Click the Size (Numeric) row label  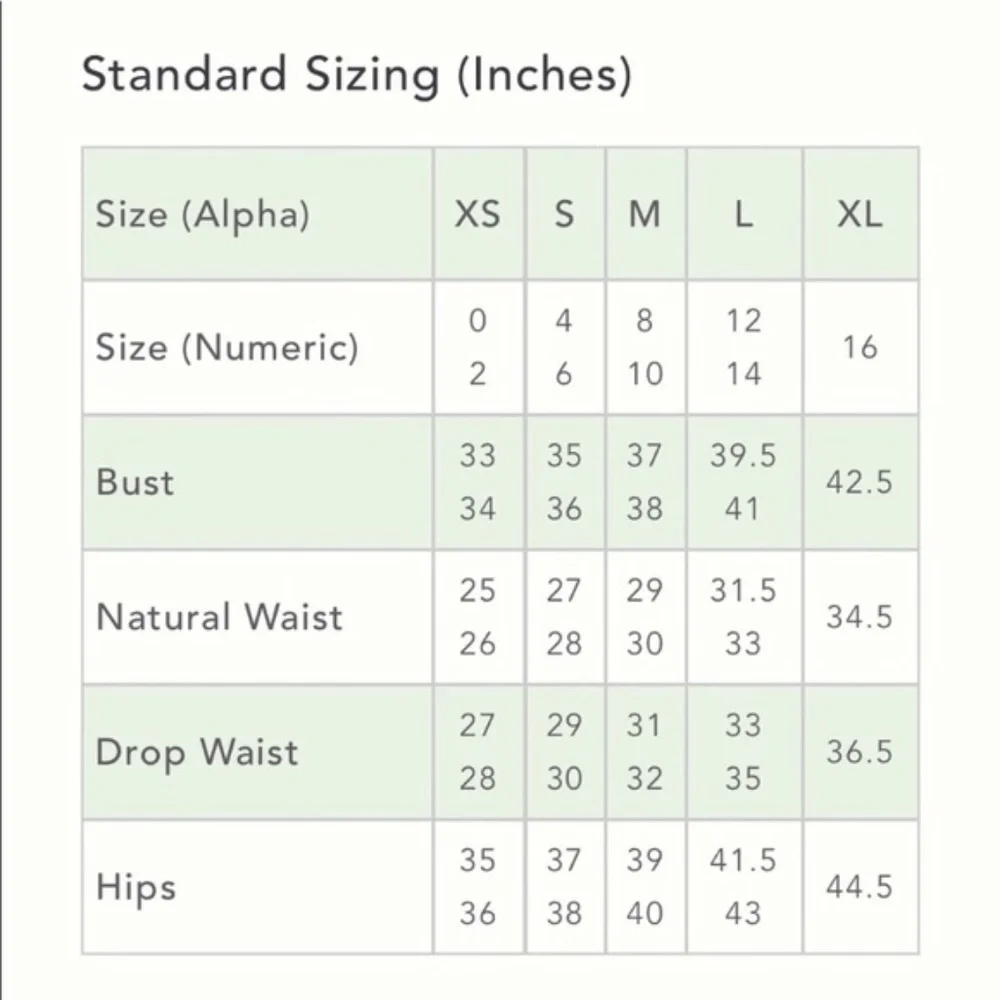click(x=227, y=348)
